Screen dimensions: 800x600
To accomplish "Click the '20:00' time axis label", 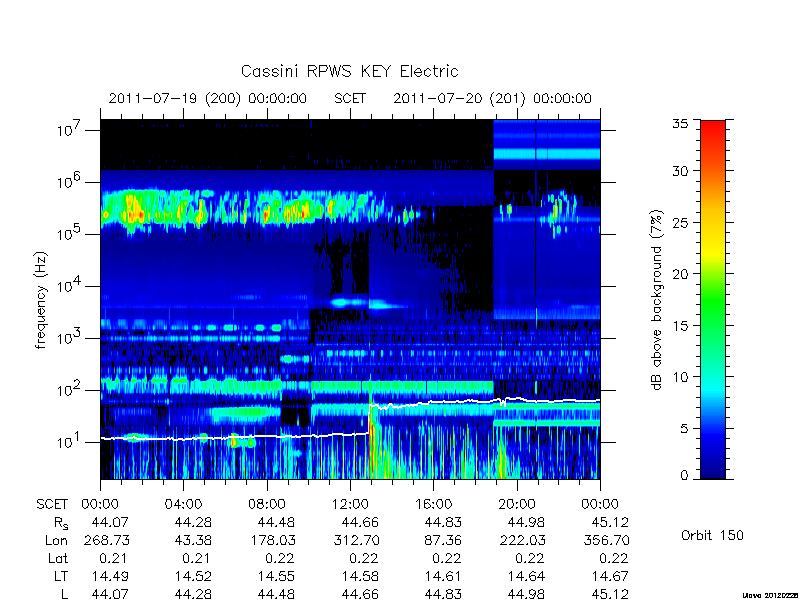I will coord(517,504).
